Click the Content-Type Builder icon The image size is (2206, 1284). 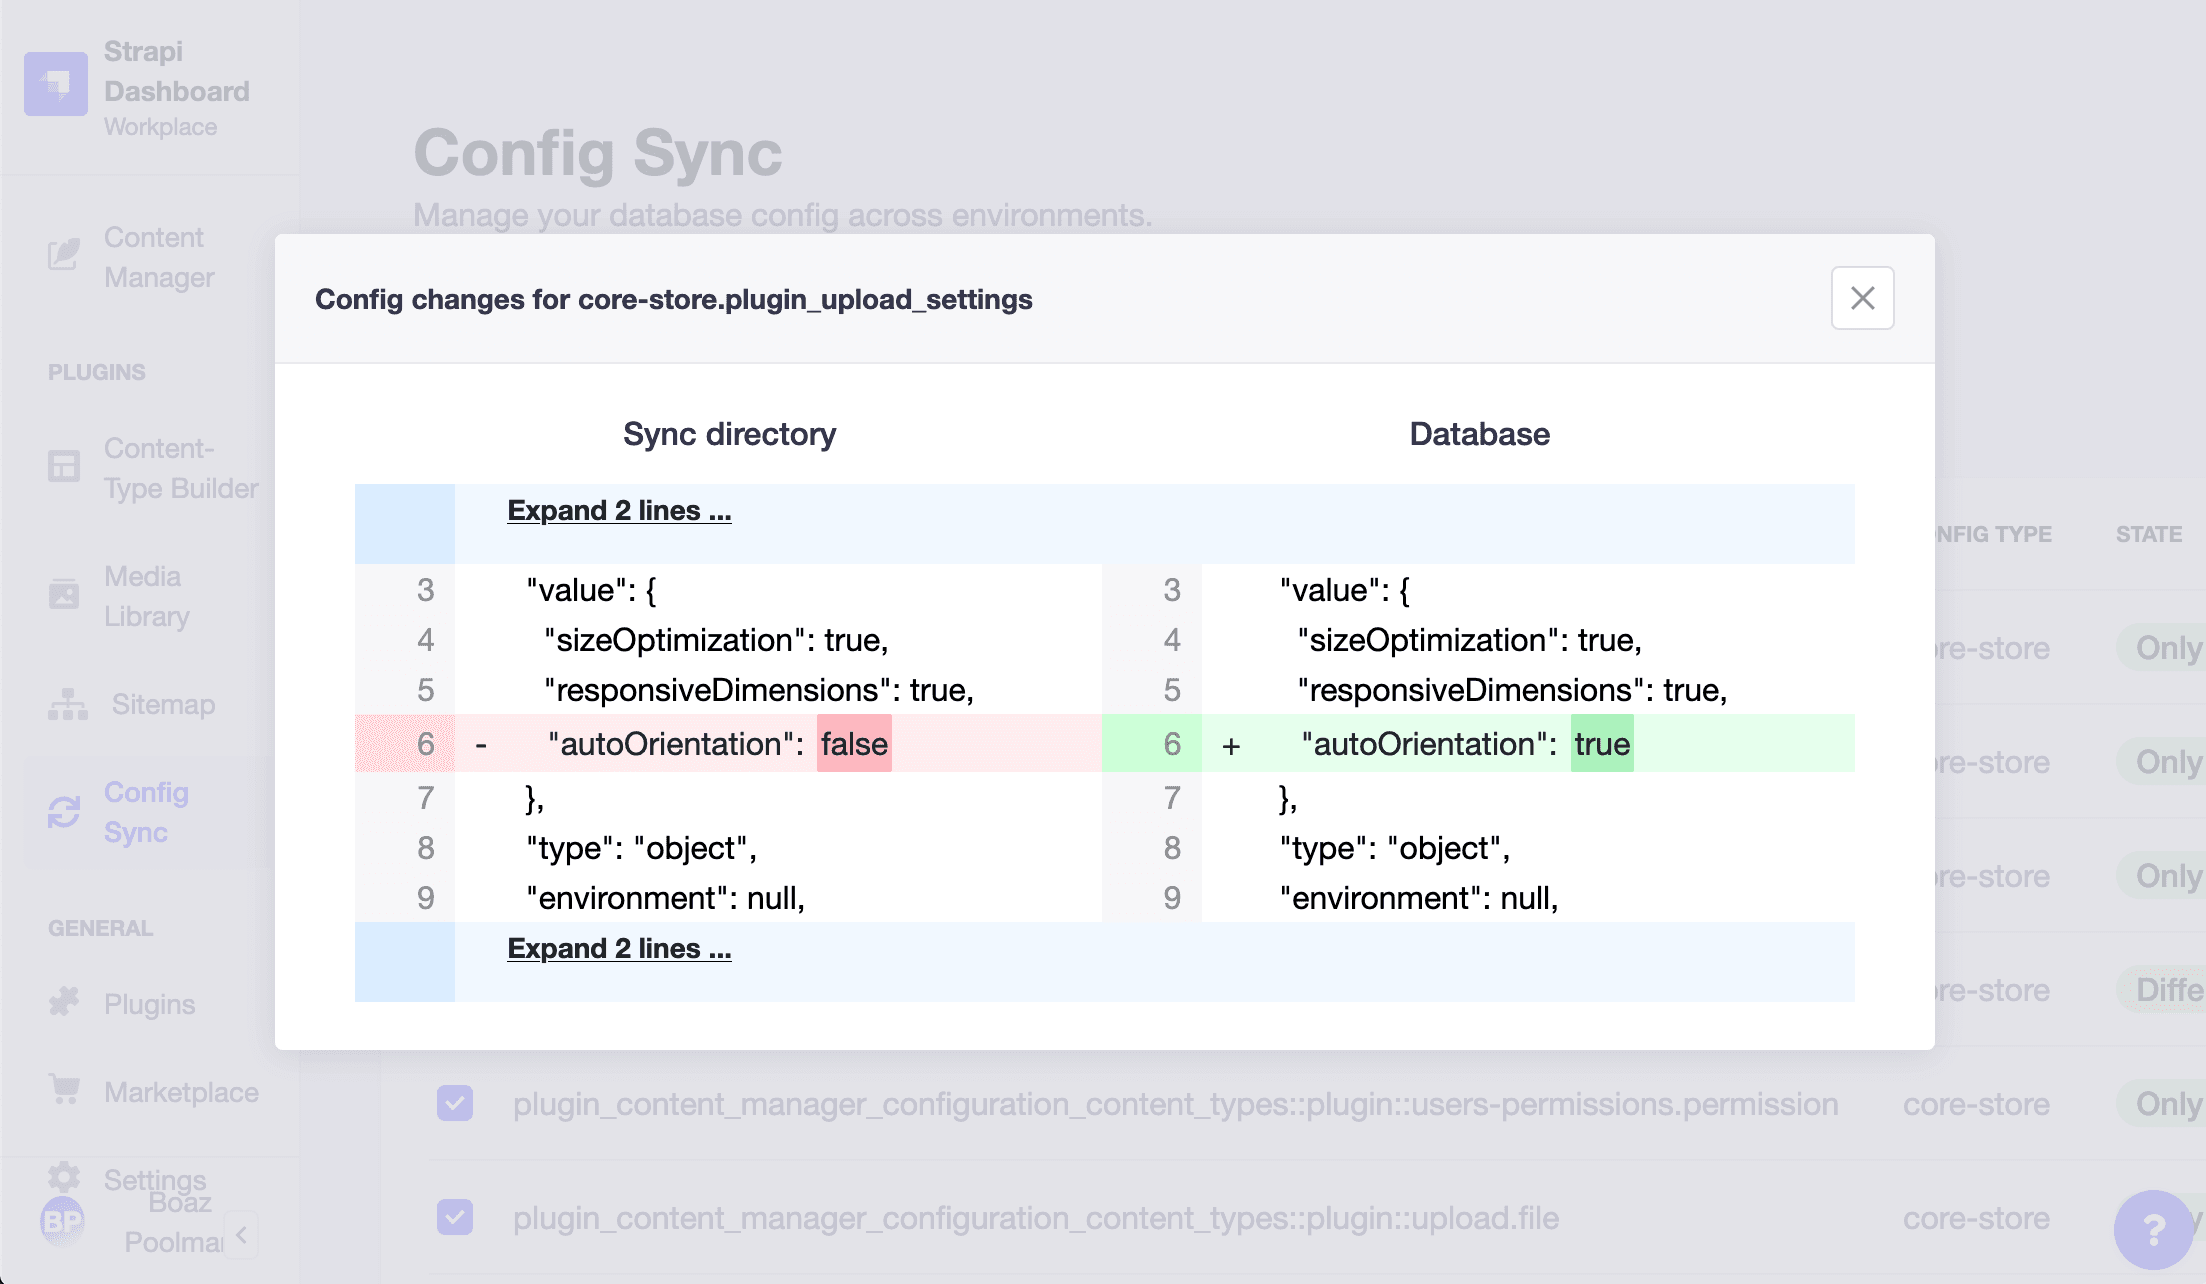(x=63, y=471)
